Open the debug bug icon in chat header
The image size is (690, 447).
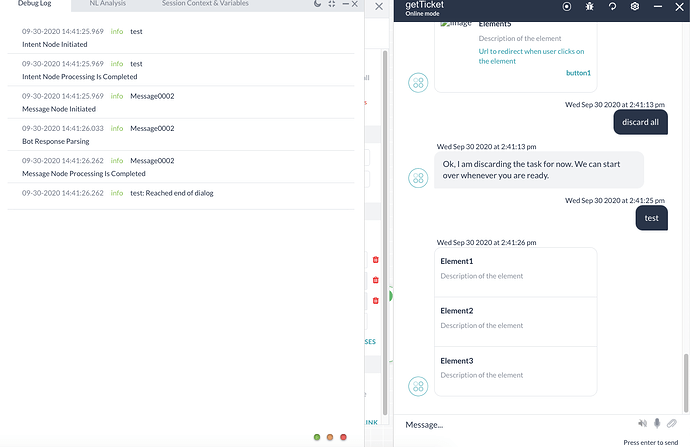(590, 7)
